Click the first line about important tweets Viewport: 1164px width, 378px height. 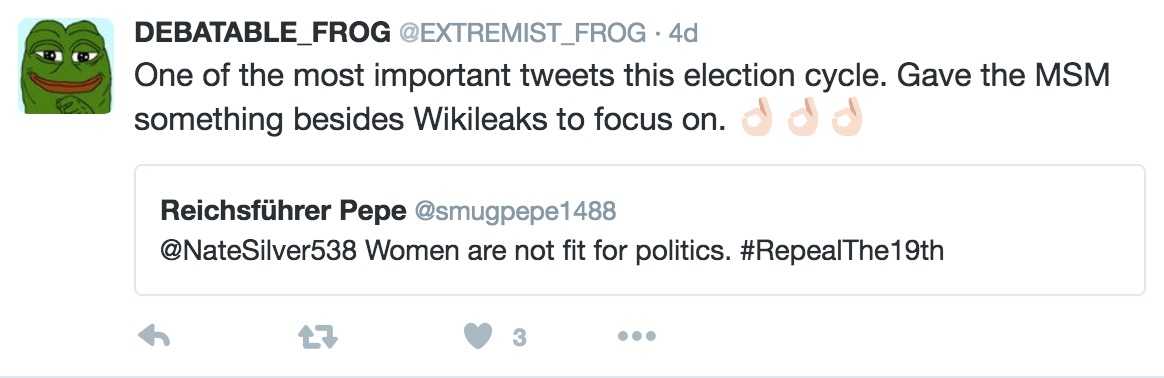pos(622,76)
